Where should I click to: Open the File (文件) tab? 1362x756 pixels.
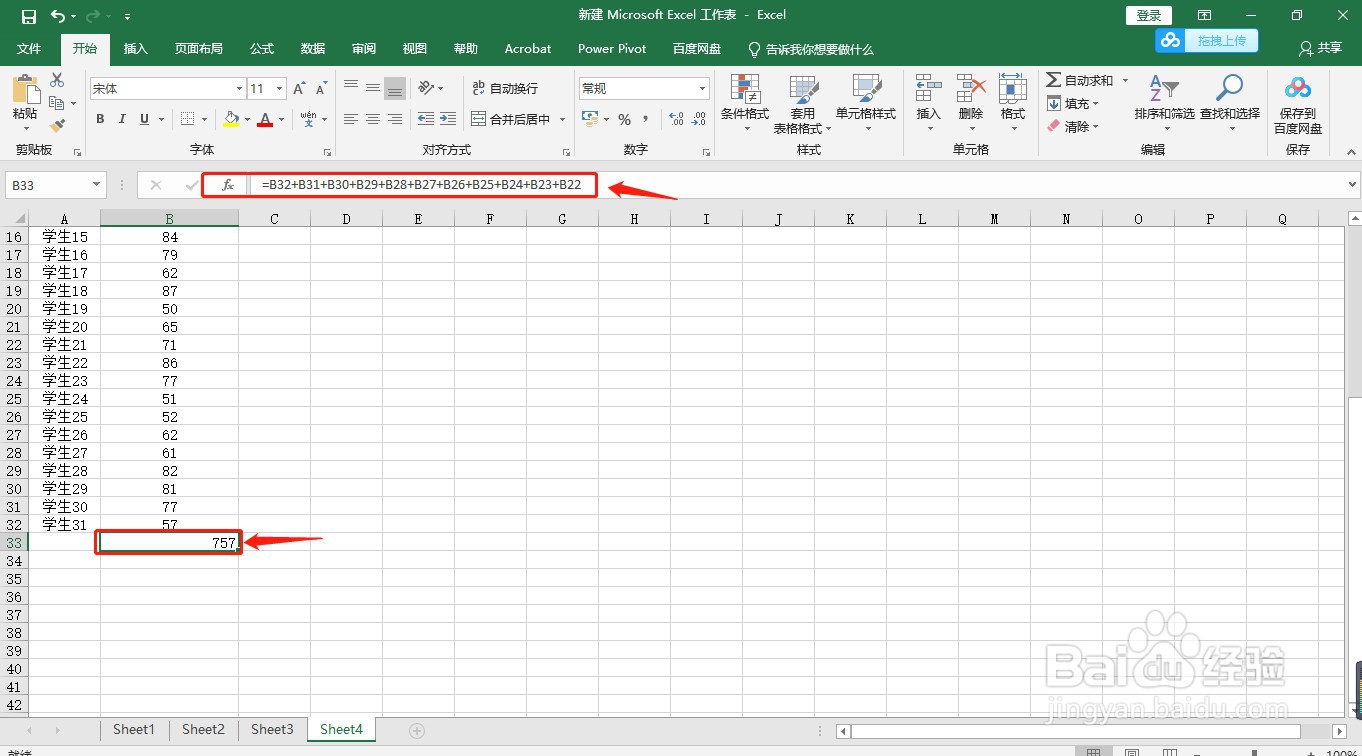click(29, 49)
